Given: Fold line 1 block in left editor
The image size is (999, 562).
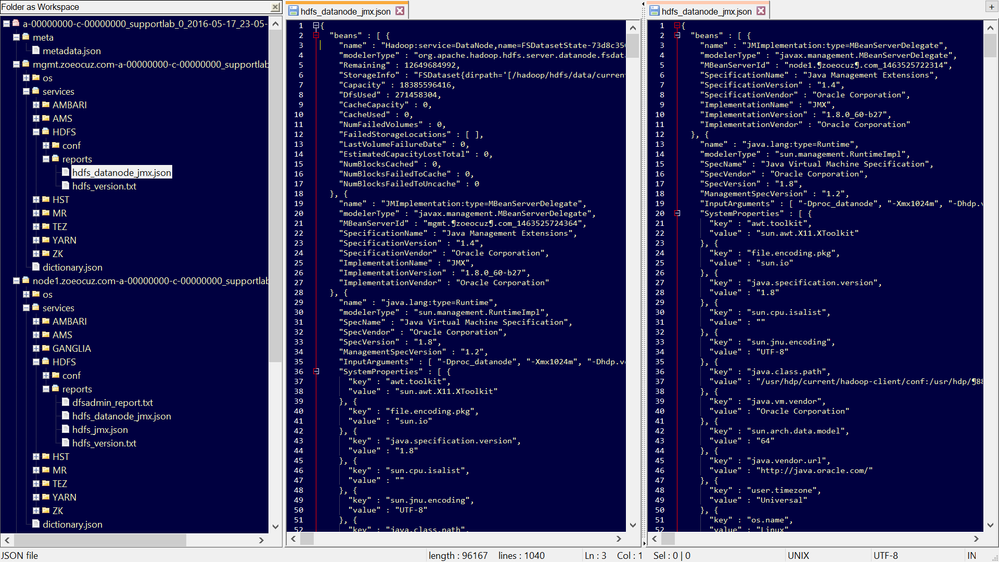Looking at the screenshot, I should point(316,25).
